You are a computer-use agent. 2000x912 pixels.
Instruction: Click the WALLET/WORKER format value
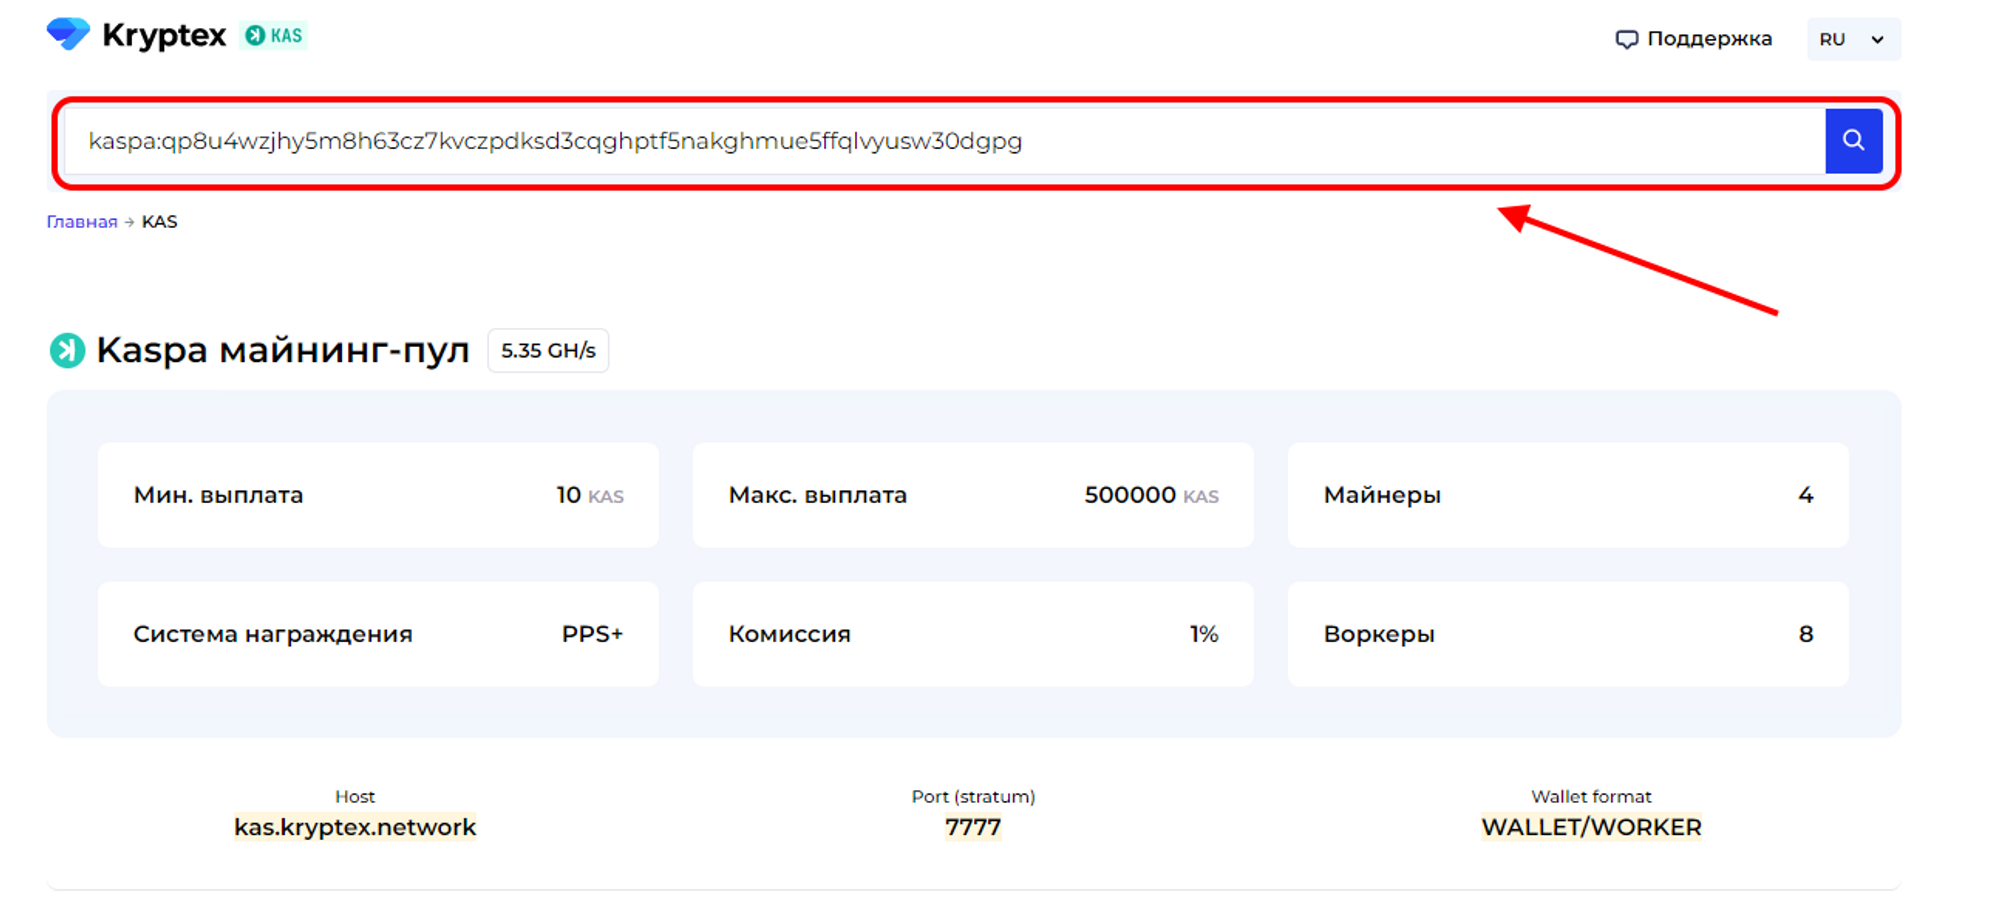(1591, 827)
